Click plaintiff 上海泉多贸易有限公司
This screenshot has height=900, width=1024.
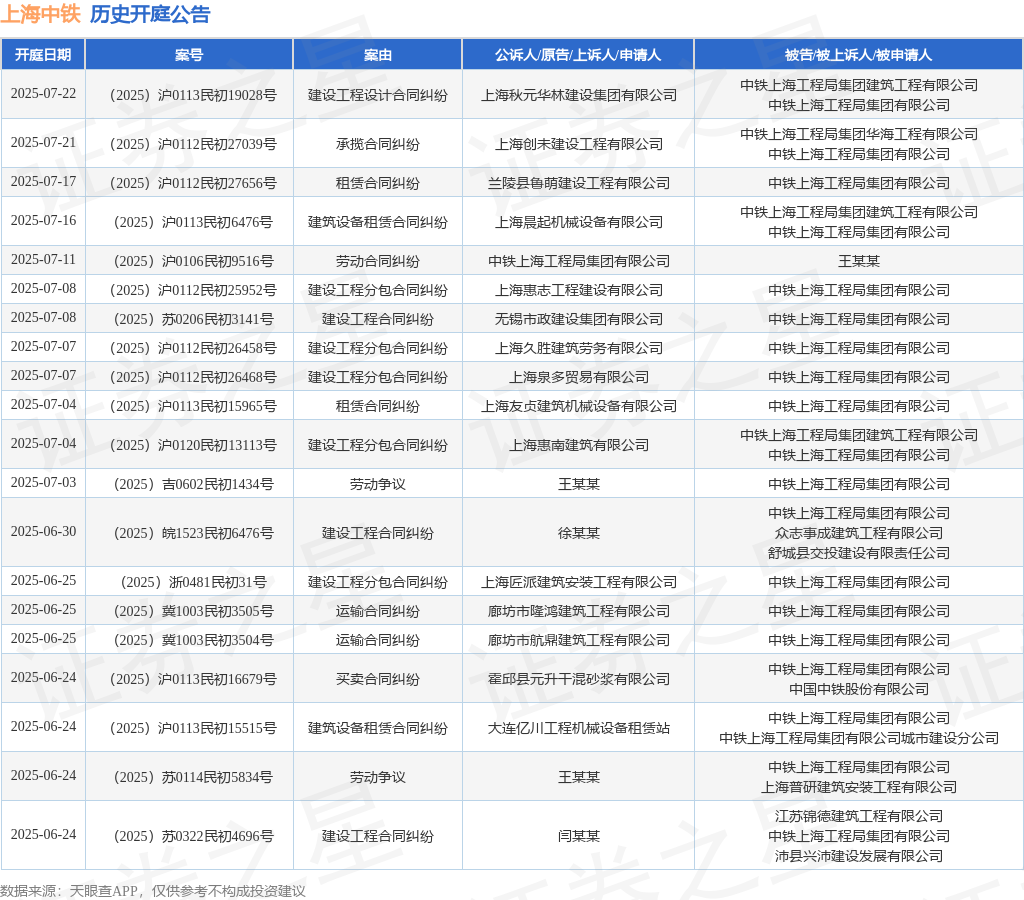click(x=579, y=378)
